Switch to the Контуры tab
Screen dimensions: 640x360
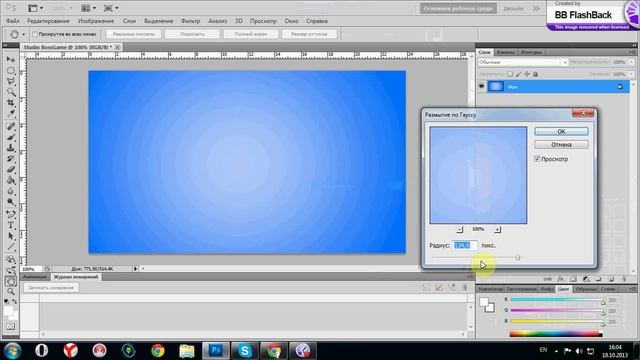click(531, 52)
